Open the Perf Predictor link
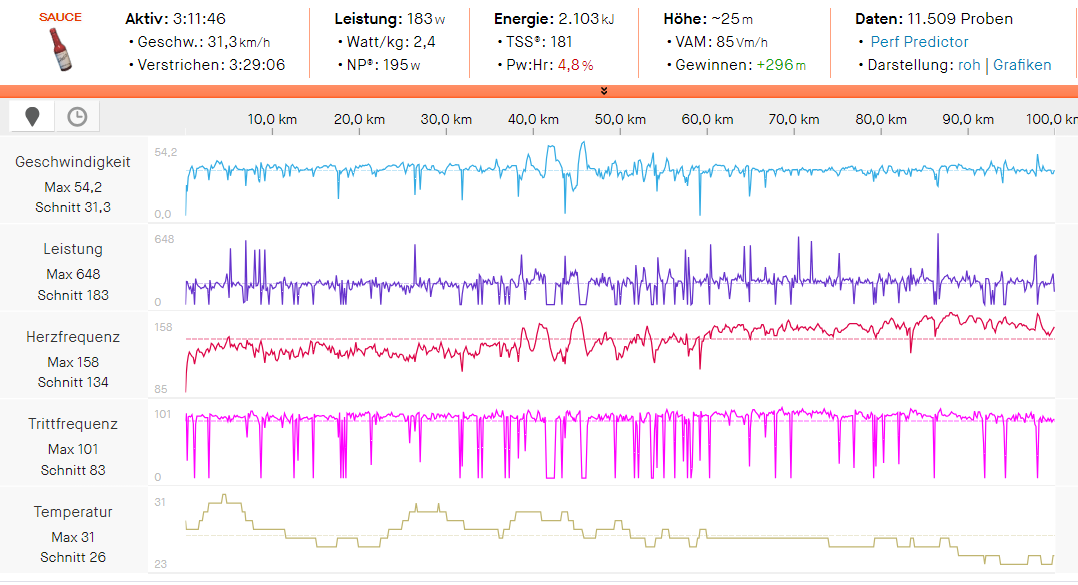Image resolution: width=1078 pixels, height=585 pixels. point(919,42)
